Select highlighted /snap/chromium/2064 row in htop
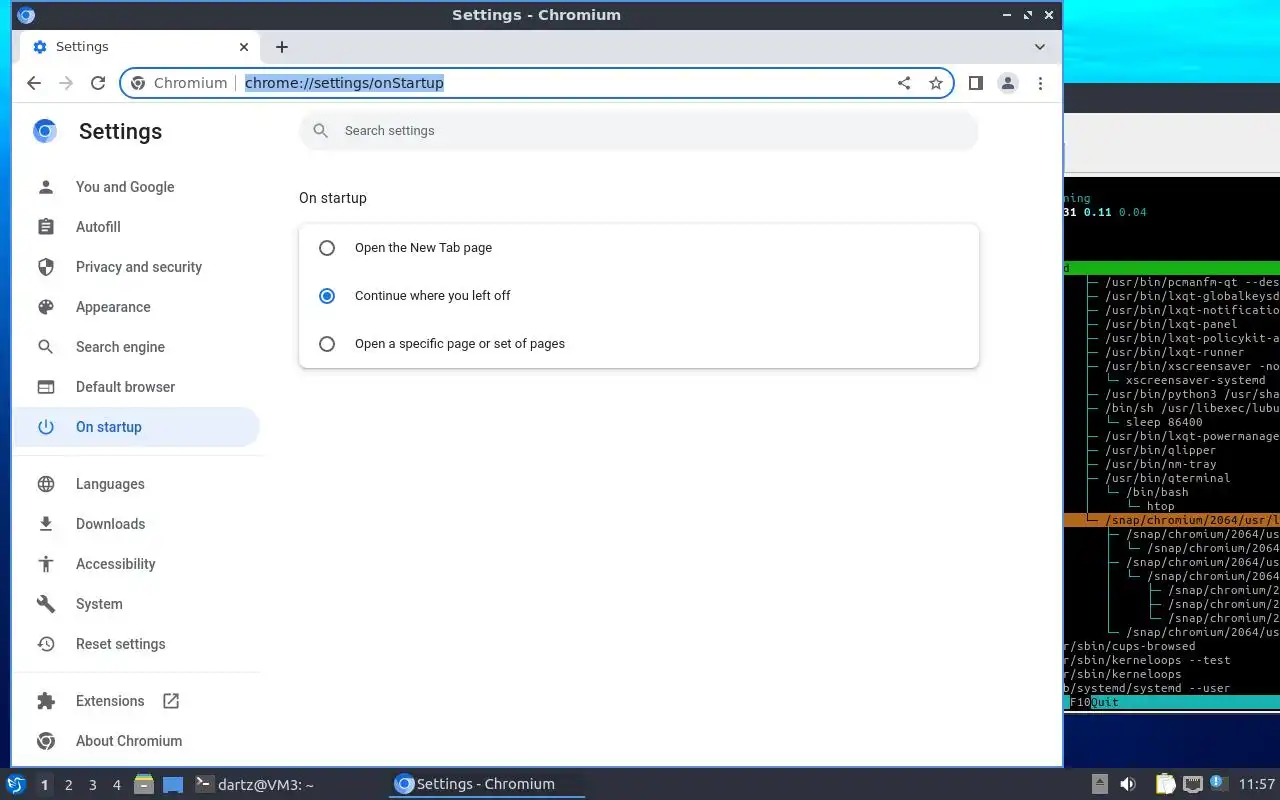This screenshot has height=800, width=1280. [1172, 520]
